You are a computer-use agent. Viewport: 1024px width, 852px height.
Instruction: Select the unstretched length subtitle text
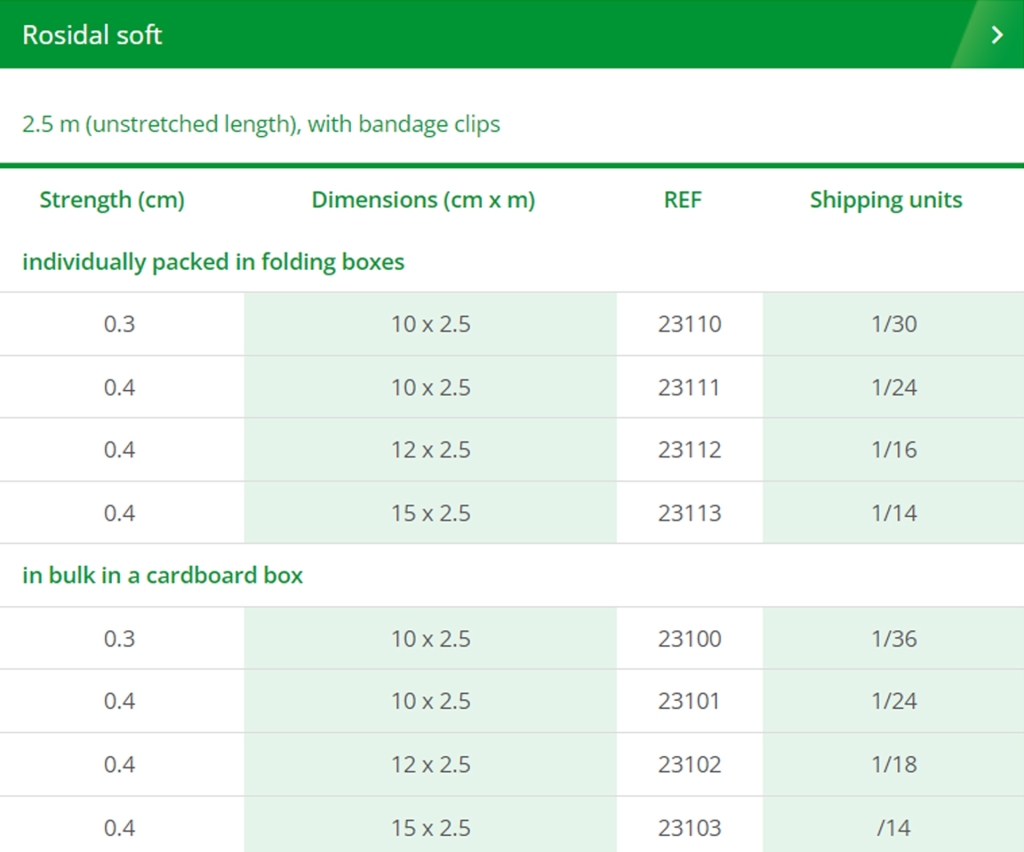[261, 124]
